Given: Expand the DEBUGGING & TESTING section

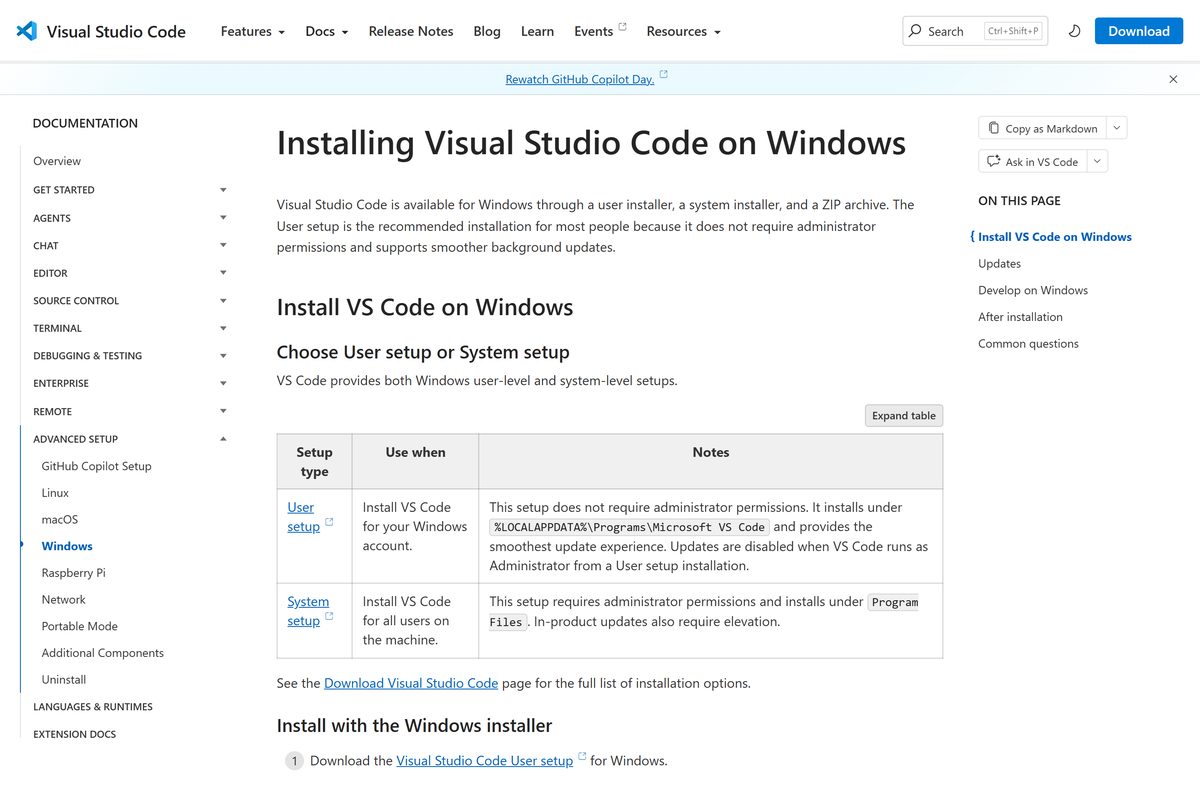Looking at the screenshot, I should point(130,356).
